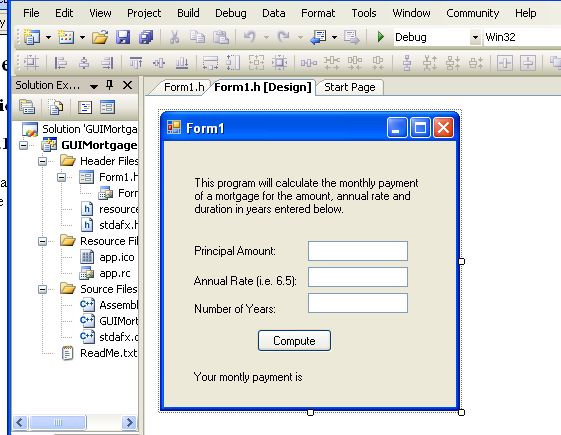
Task: Click the Open File folder icon
Action: pyautogui.click(x=100, y=37)
